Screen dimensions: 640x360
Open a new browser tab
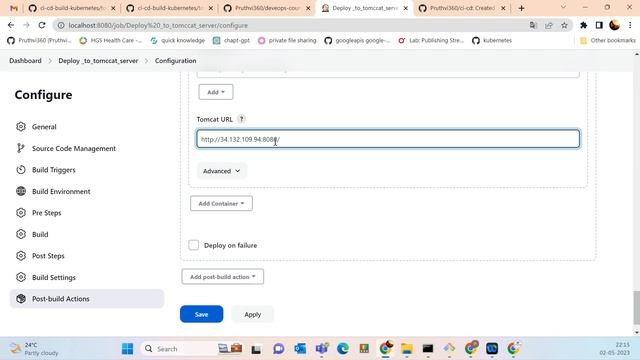click(521, 8)
